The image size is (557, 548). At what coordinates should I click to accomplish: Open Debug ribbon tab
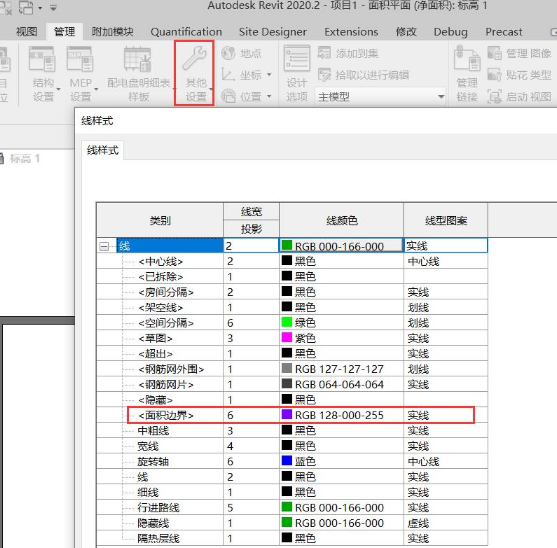click(x=450, y=32)
